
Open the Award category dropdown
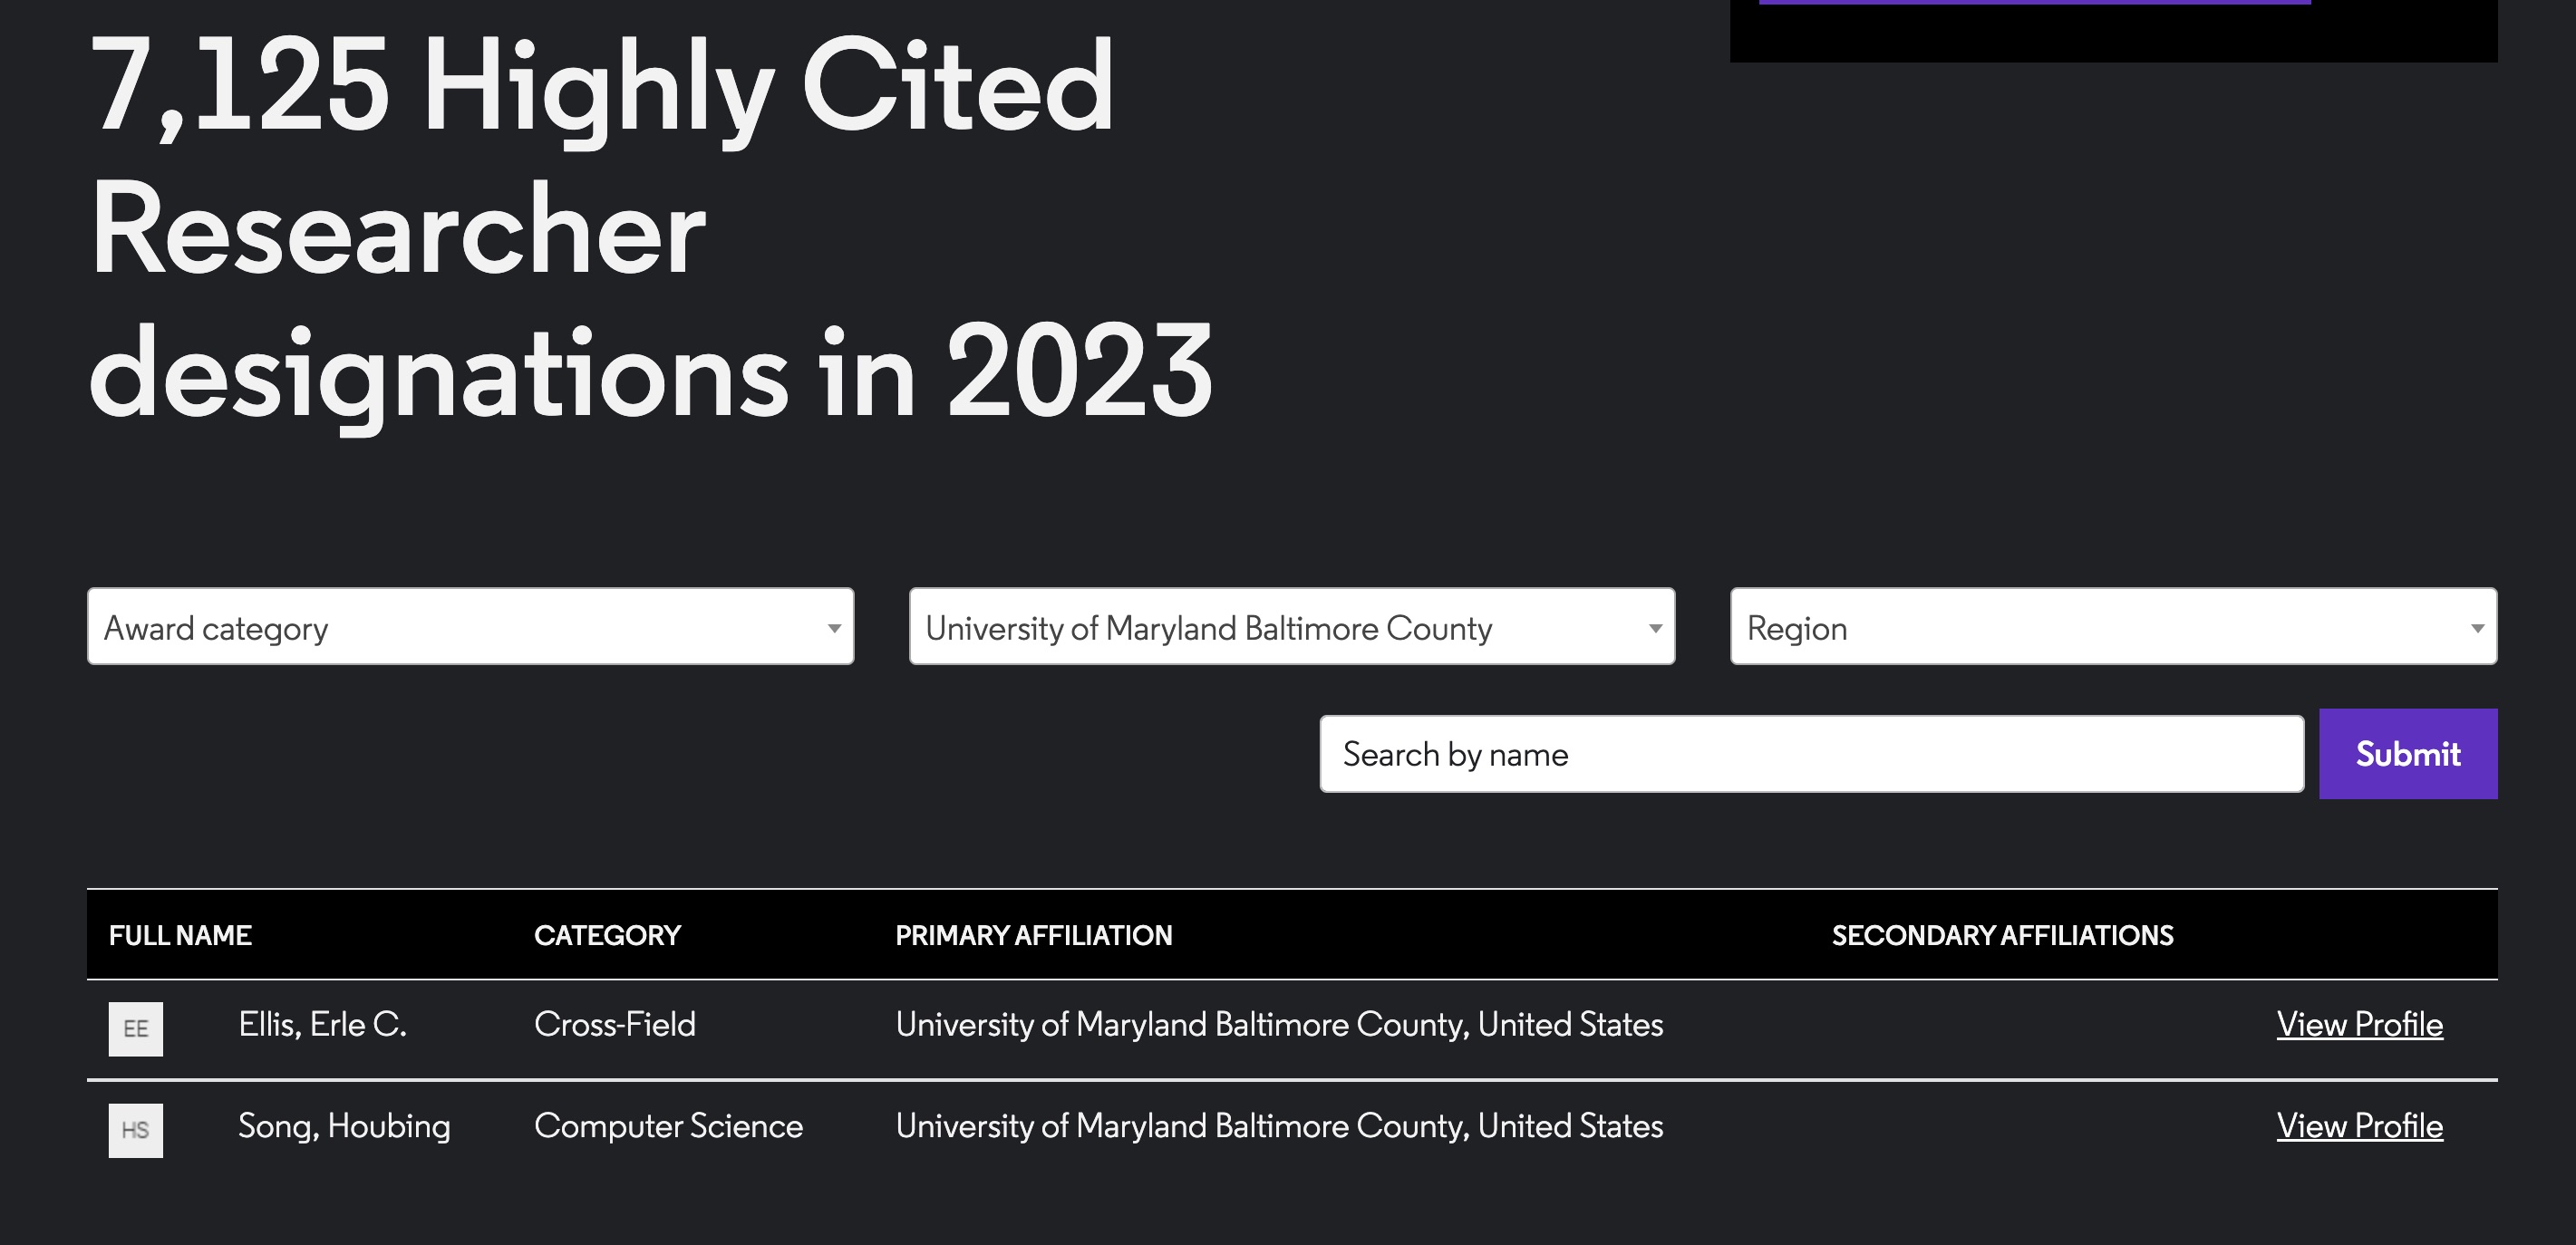(x=470, y=627)
